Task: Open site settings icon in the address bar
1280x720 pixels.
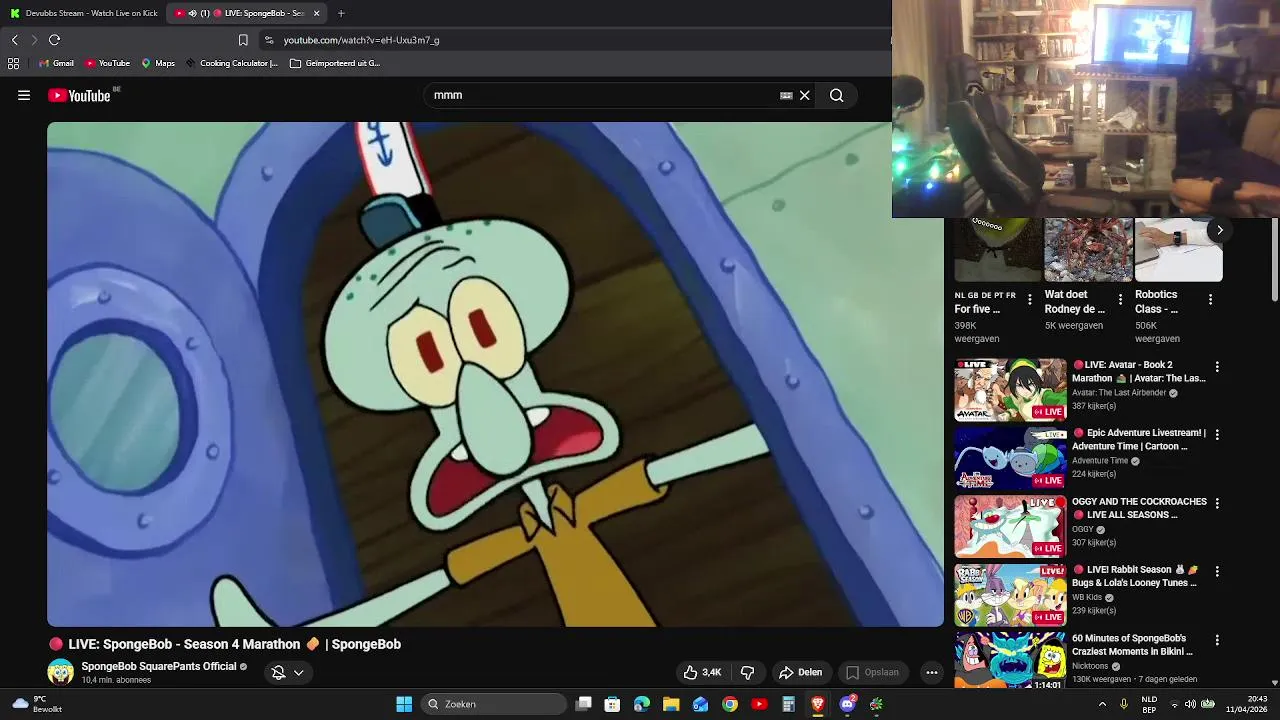Action: [x=268, y=40]
